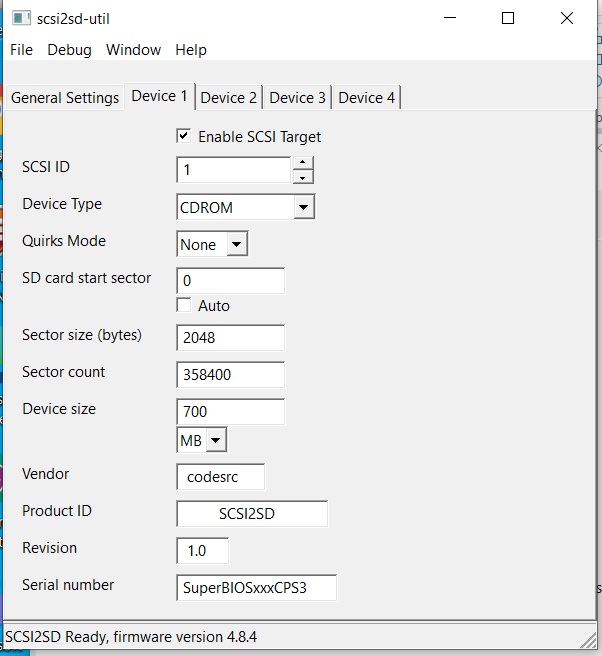Close the scsi2sd-util window
602x656 pixels.
567,18
